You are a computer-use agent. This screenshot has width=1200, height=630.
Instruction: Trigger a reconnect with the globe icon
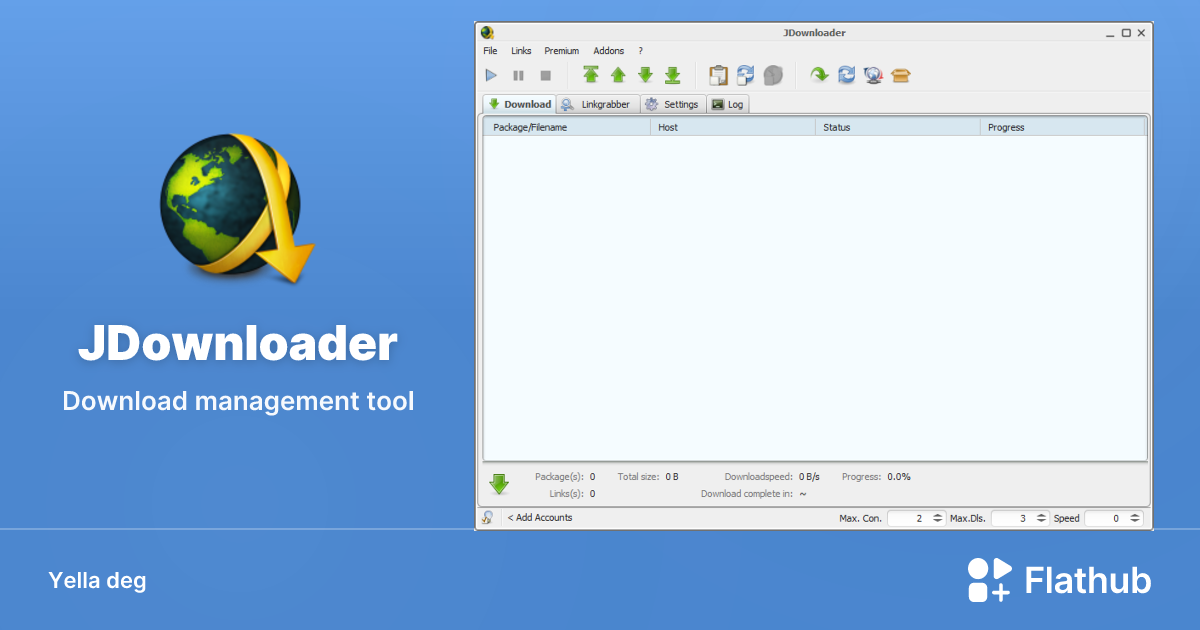click(x=872, y=75)
